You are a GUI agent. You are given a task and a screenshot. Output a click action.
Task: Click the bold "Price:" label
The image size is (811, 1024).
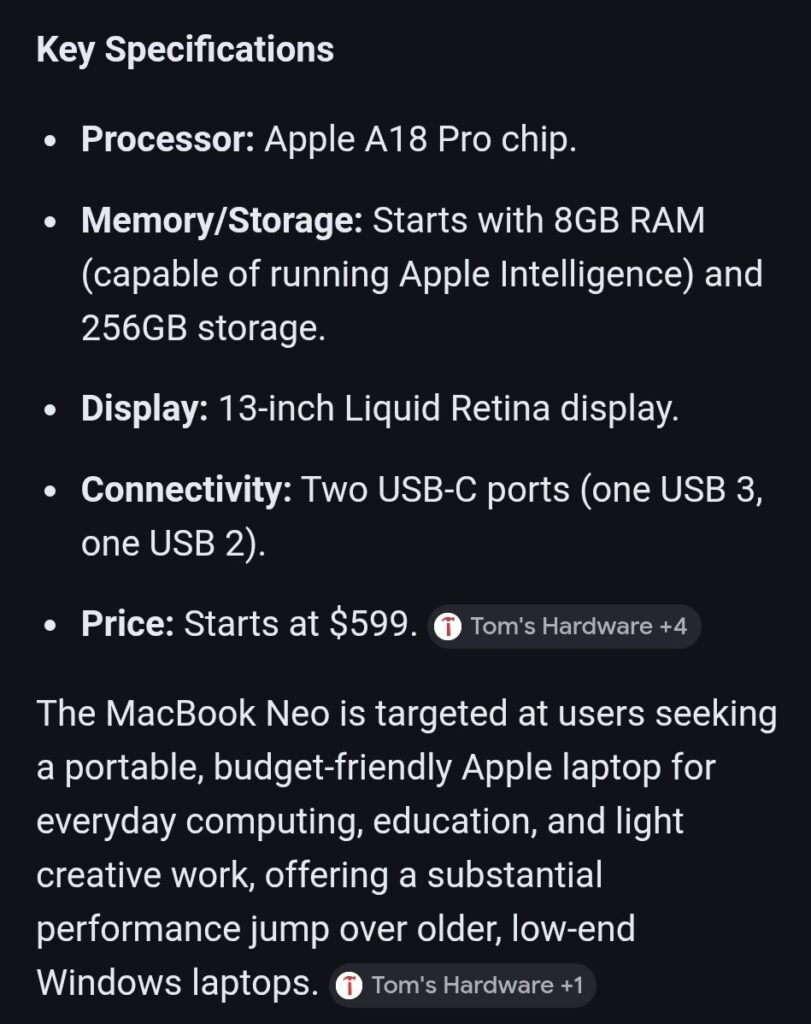point(128,624)
